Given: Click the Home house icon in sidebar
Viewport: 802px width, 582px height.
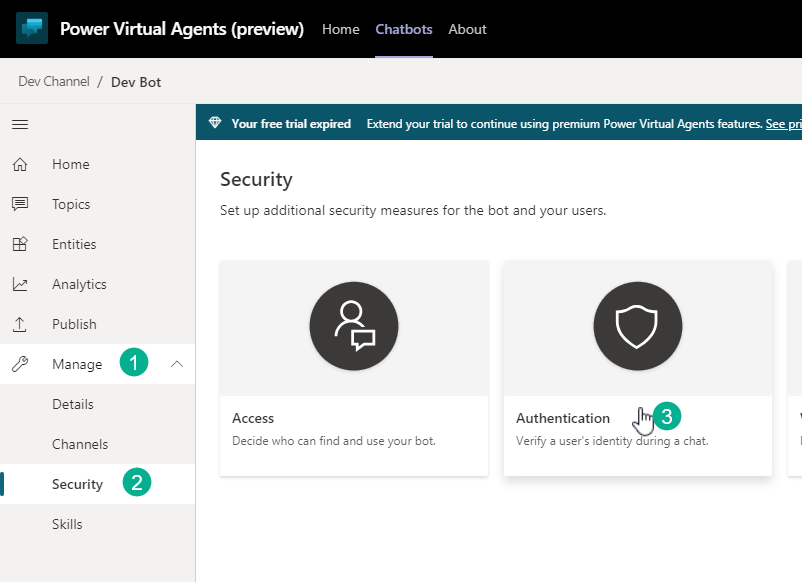Looking at the screenshot, I should tap(20, 164).
